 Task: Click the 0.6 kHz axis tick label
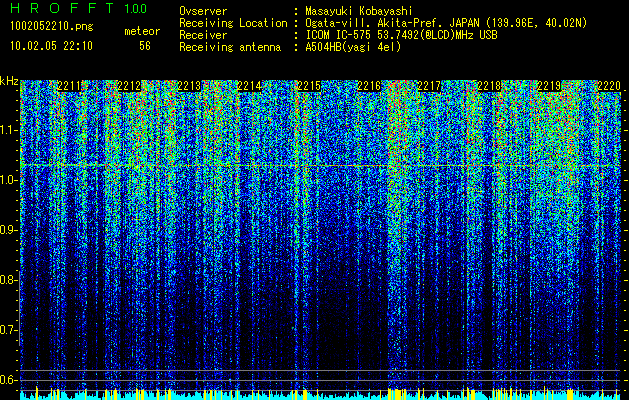[8, 380]
